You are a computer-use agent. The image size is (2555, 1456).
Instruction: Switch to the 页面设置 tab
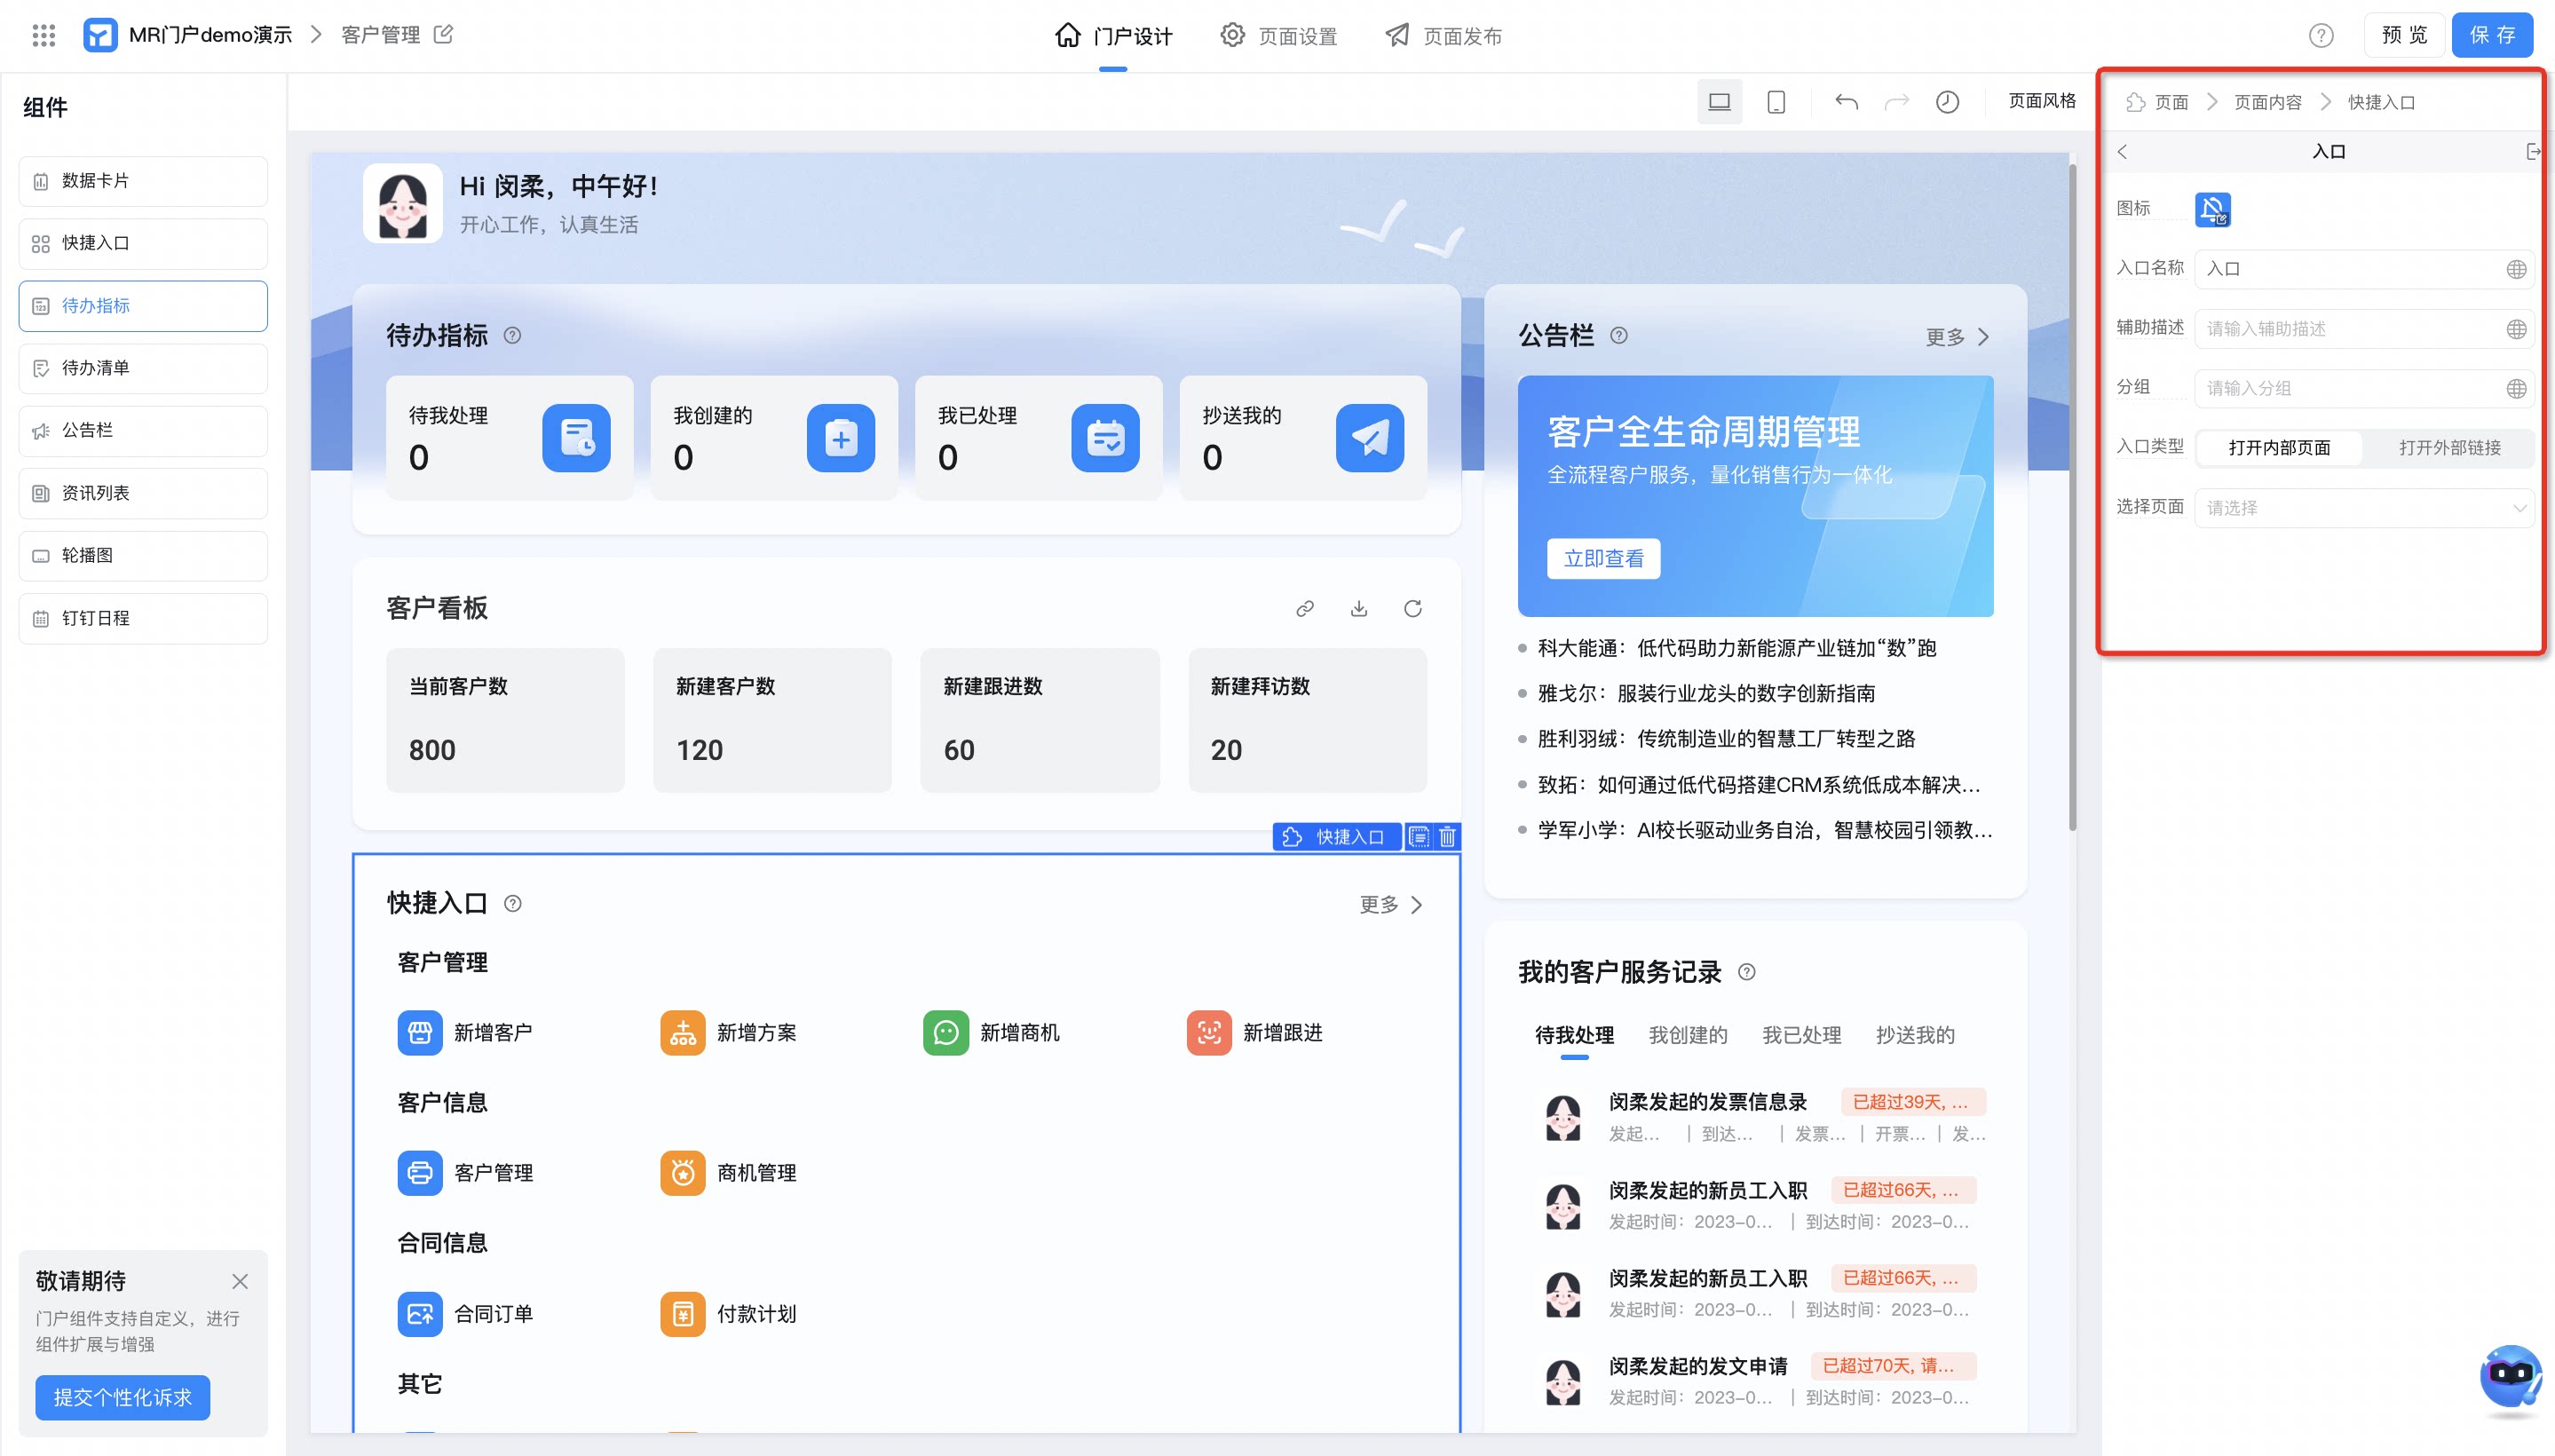pyautogui.click(x=1278, y=36)
